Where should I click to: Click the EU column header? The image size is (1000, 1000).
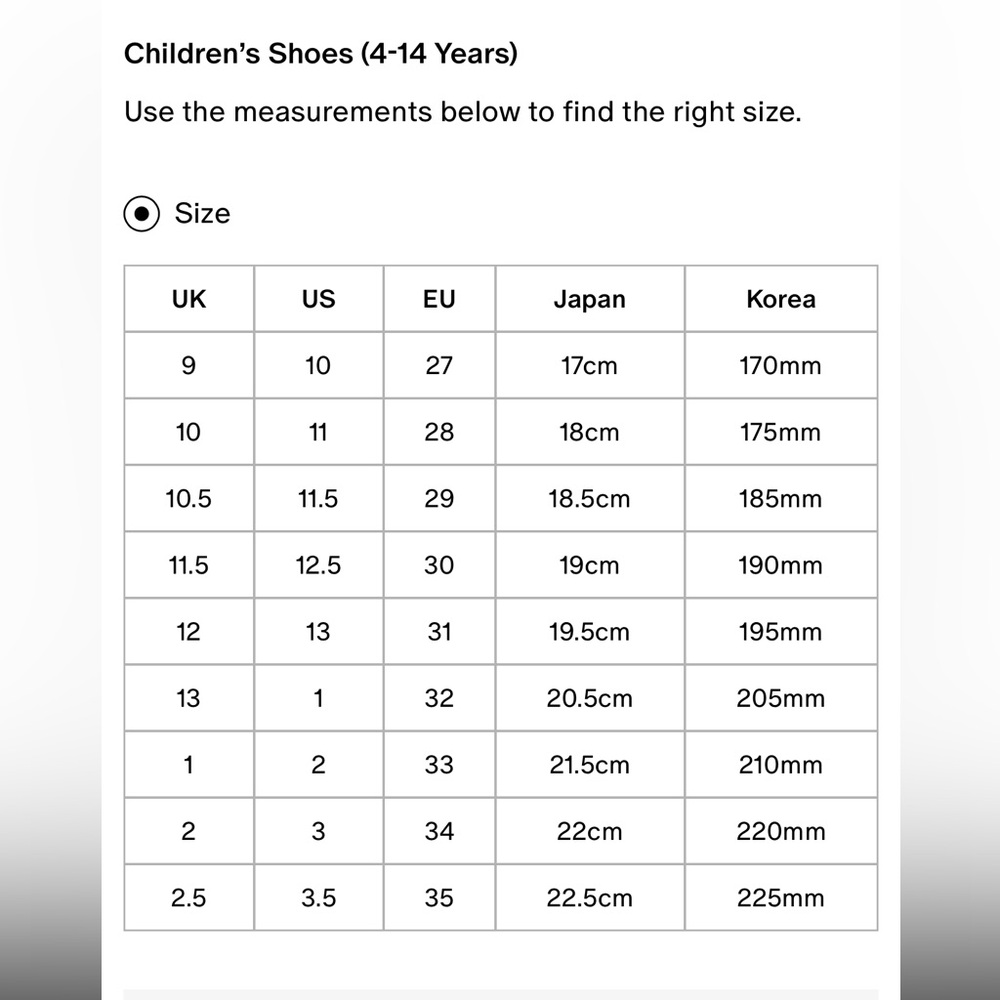[438, 299]
